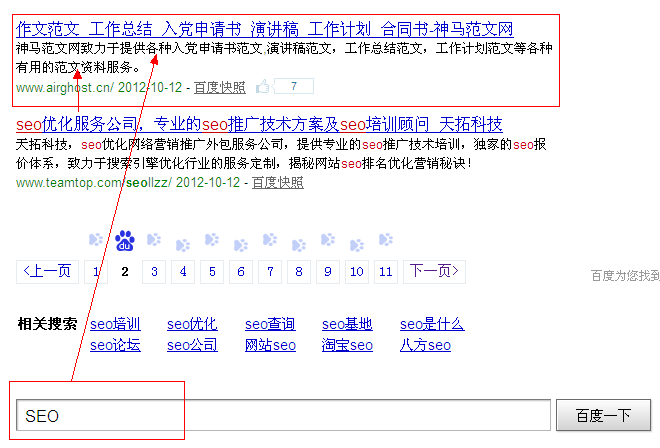
Task: Open 百度快照 for the teamtop.com result
Action: (x=277, y=182)
